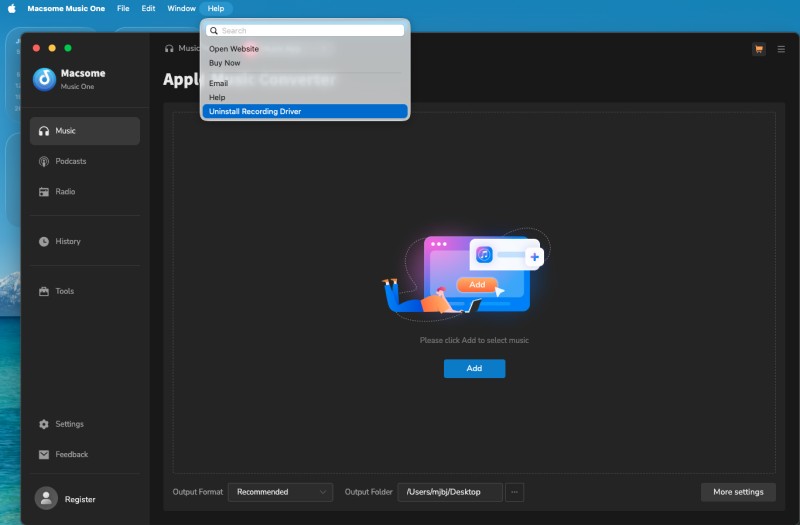Open the Edit menu
The width and height of the screenshot is (800, 525).
tap(148, 8)
